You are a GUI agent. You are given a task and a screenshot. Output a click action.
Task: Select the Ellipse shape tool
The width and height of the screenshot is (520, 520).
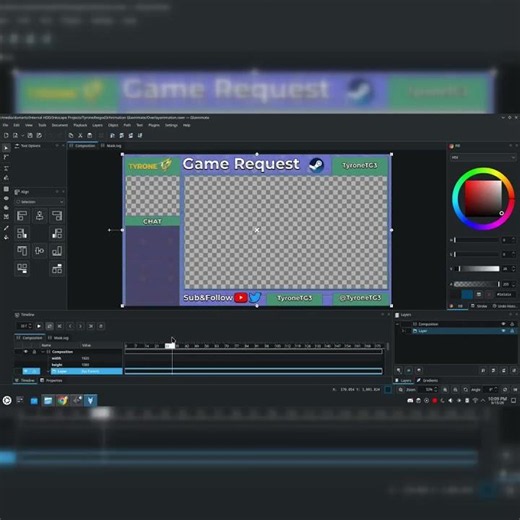6,198
